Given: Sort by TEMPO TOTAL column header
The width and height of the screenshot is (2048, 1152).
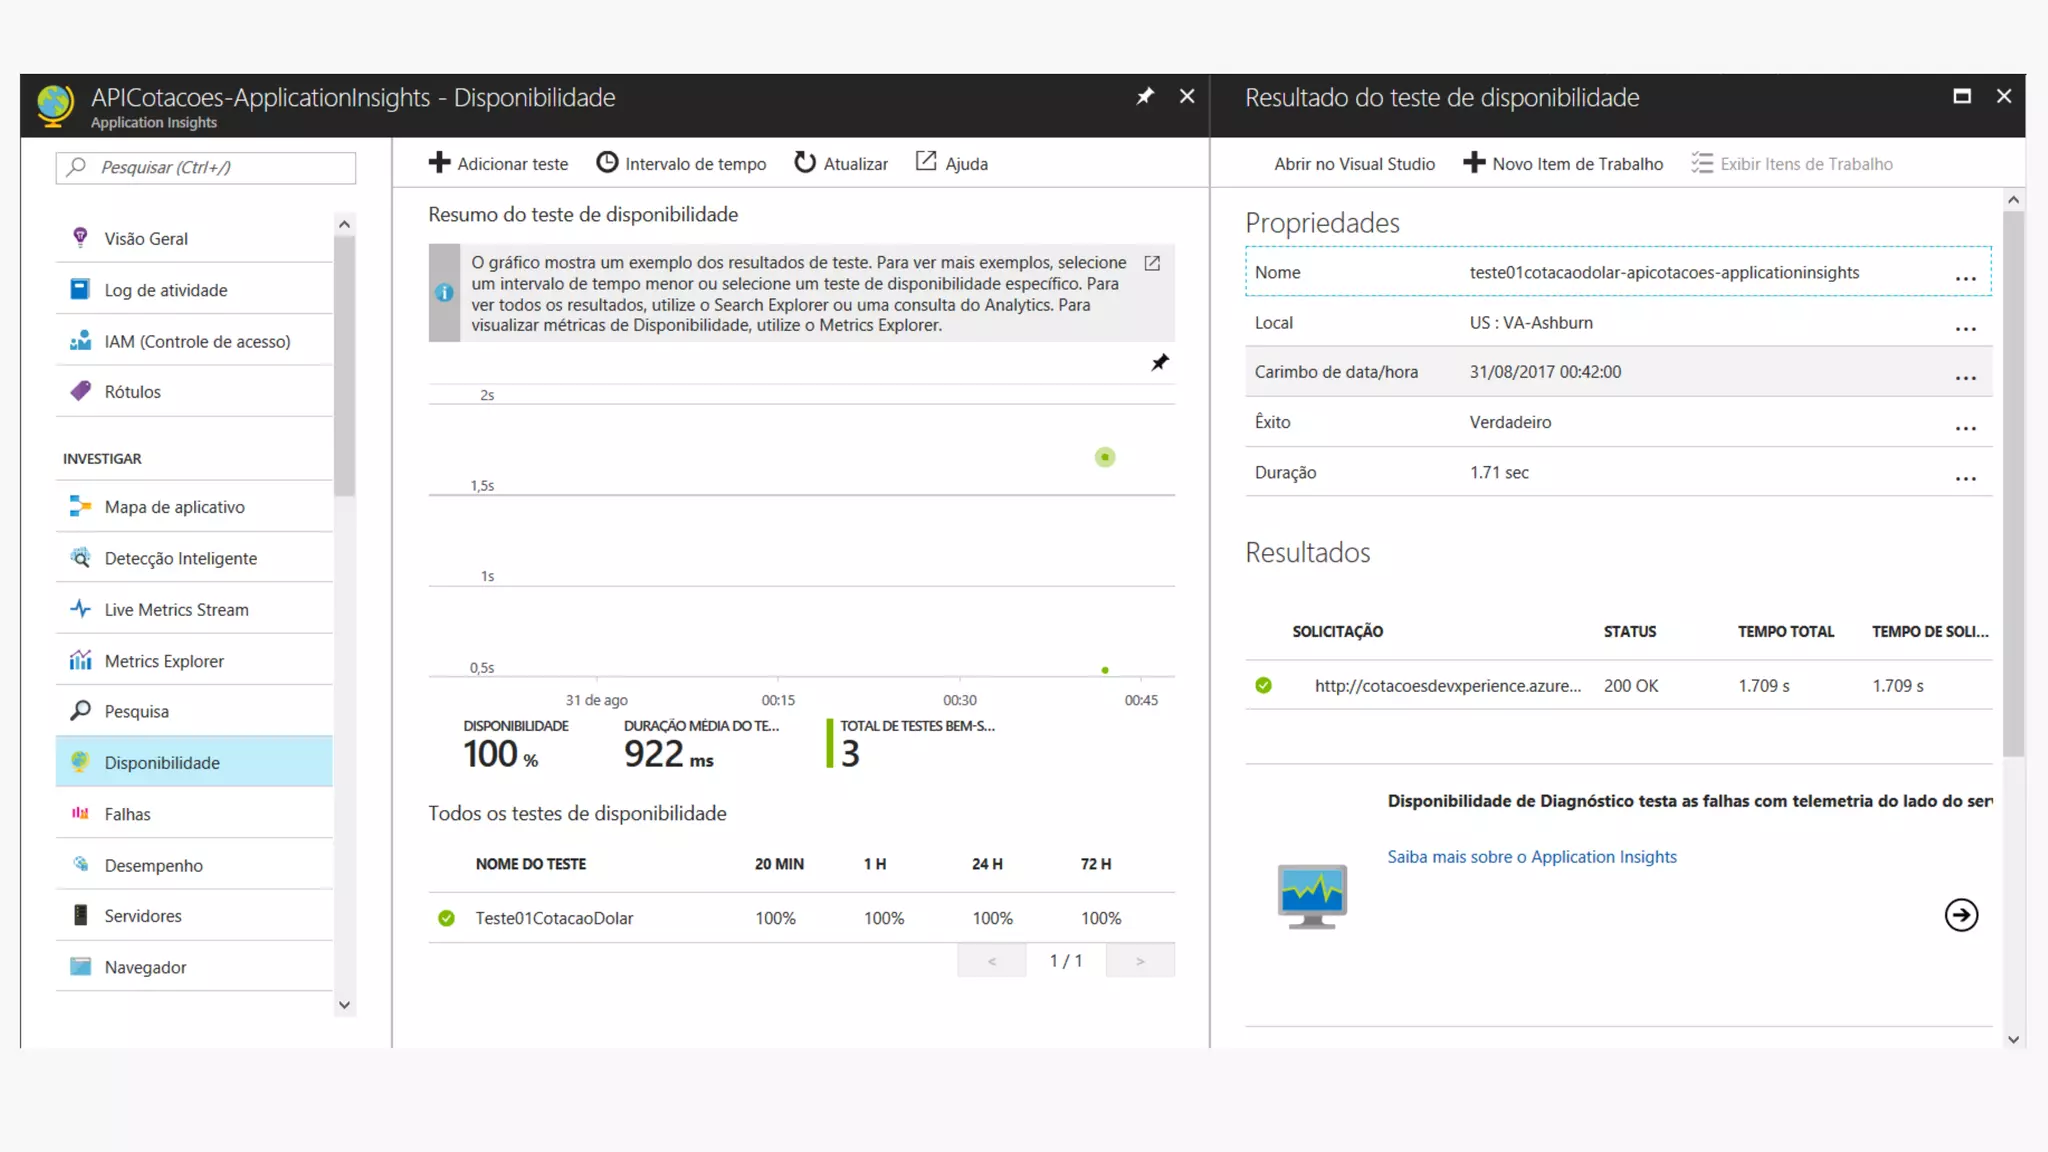Looking at the screenshot, I should click(x=1786, y=631).
